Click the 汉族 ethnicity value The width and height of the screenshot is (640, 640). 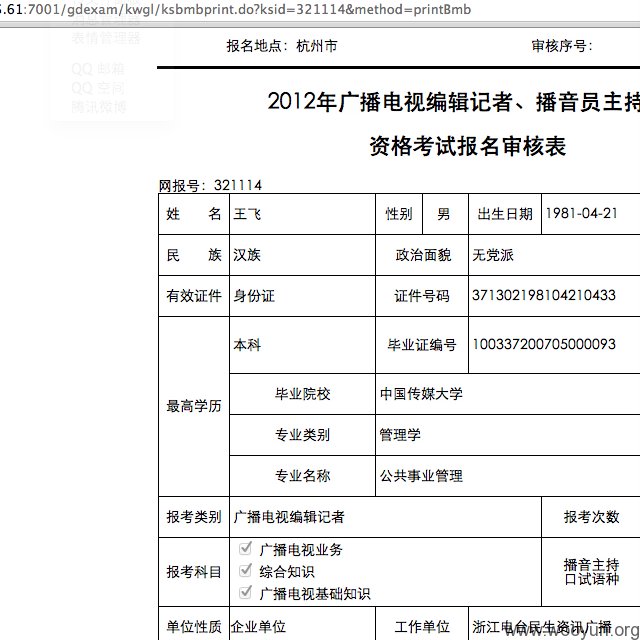pos(247,255)
